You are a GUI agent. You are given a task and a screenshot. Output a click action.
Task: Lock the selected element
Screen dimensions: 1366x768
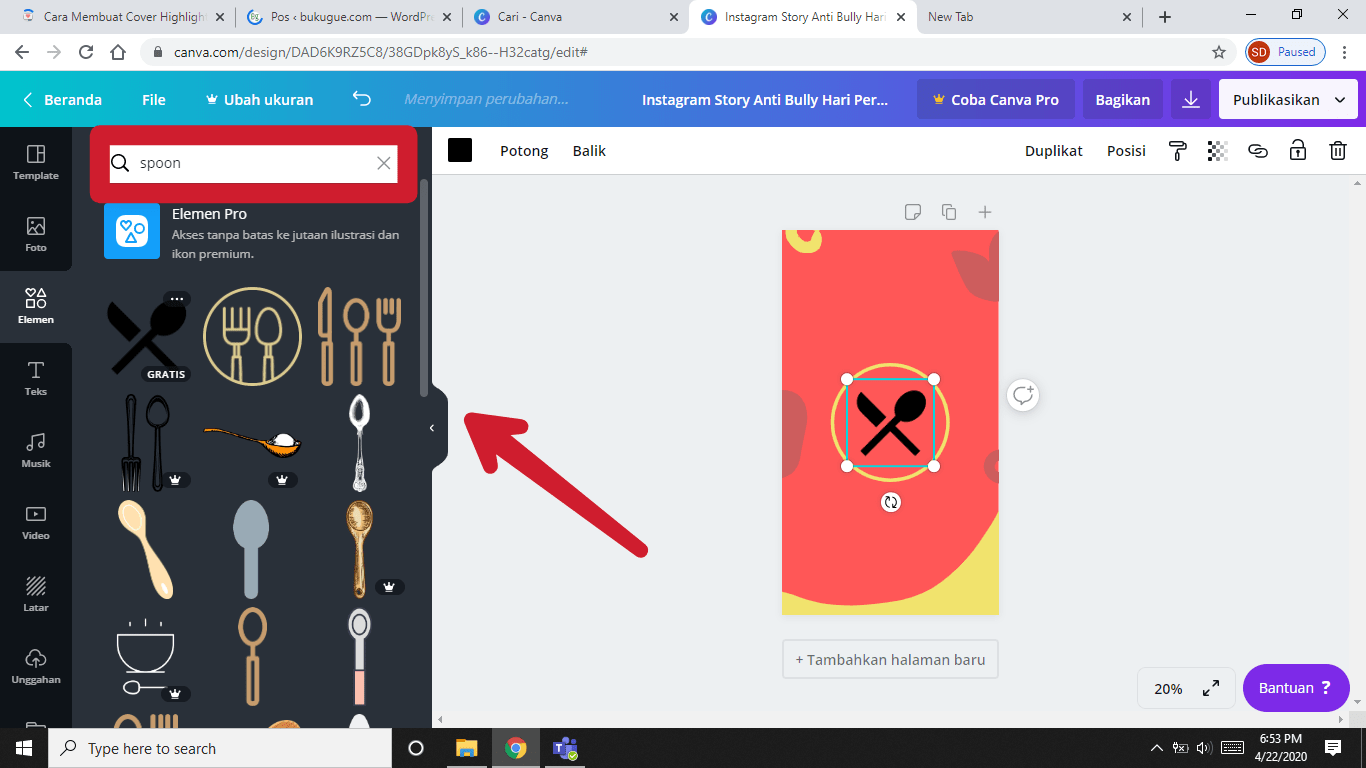click(x=1297, y=150)
